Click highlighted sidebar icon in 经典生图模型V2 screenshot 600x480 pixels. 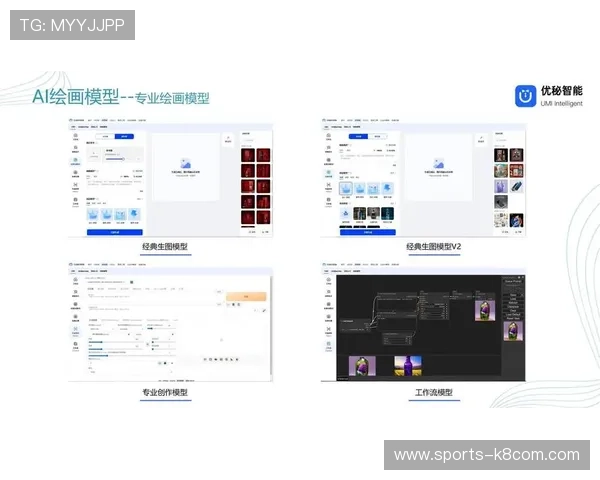pos(328,174)
